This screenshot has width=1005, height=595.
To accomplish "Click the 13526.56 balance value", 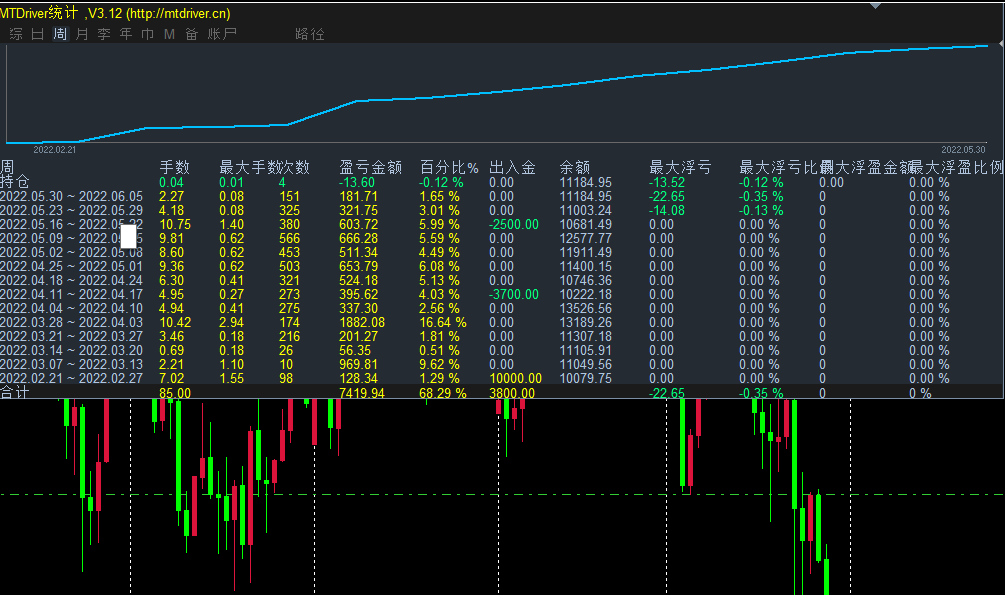I will pos(586,308).
